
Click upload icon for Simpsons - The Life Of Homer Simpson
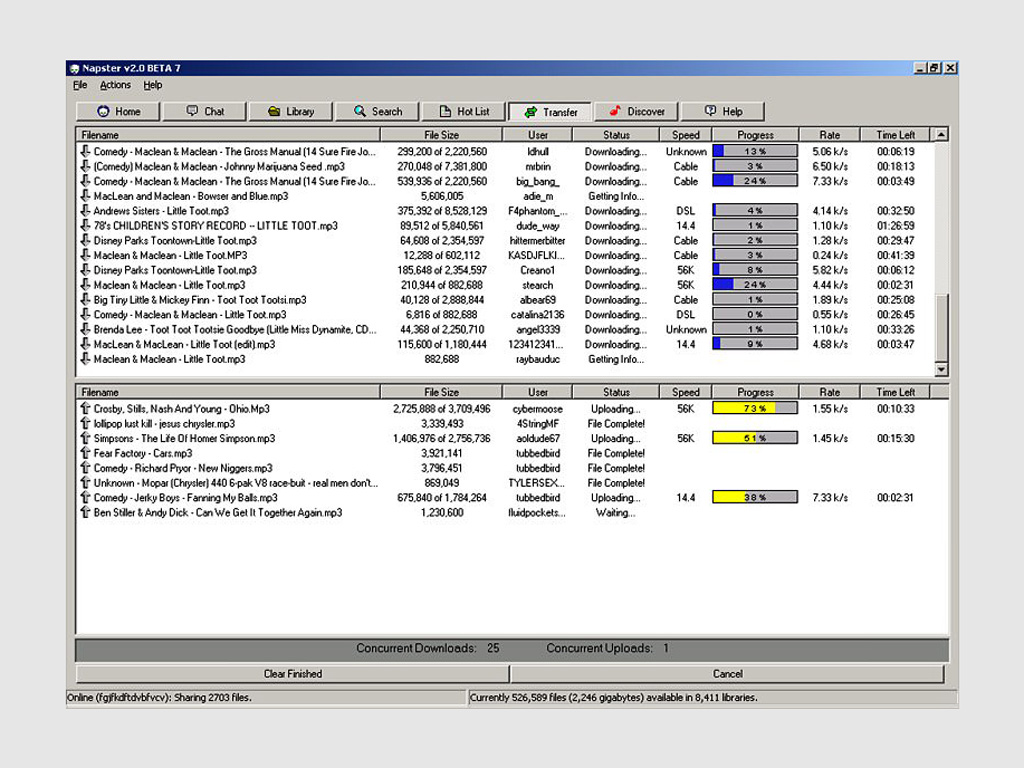pyautogui.click(x=85, y=438)
